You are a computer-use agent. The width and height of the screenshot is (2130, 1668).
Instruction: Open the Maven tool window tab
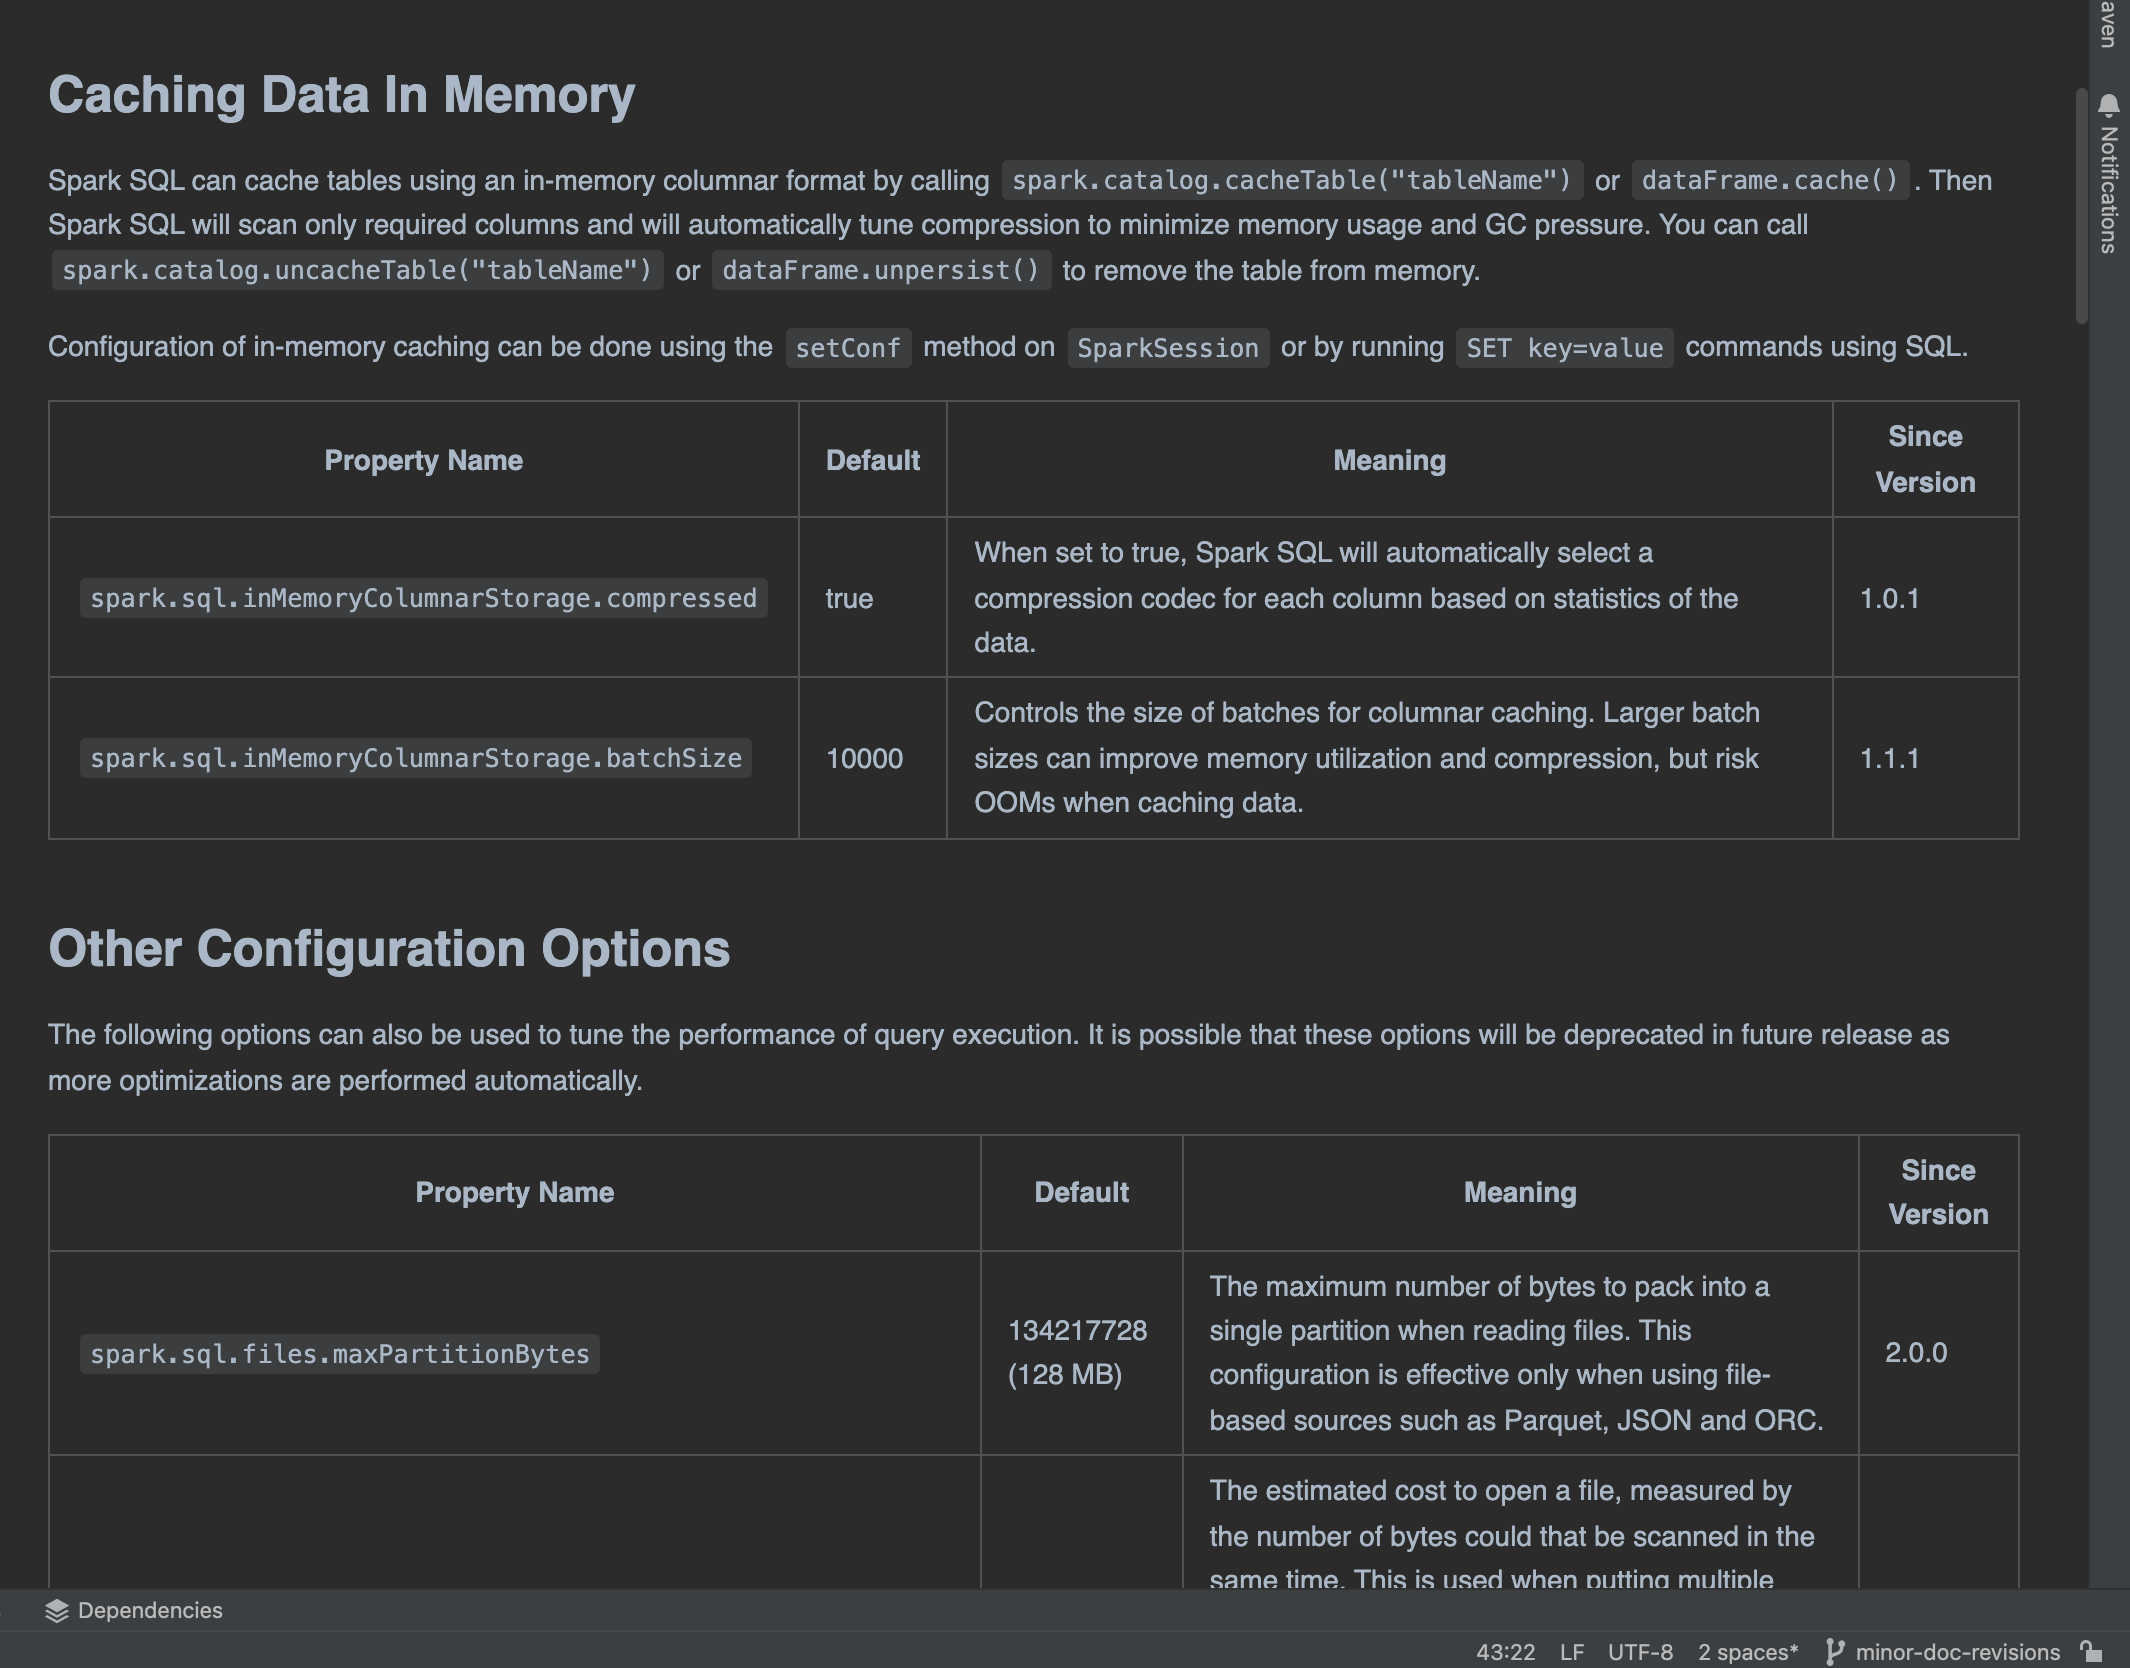2108,22
